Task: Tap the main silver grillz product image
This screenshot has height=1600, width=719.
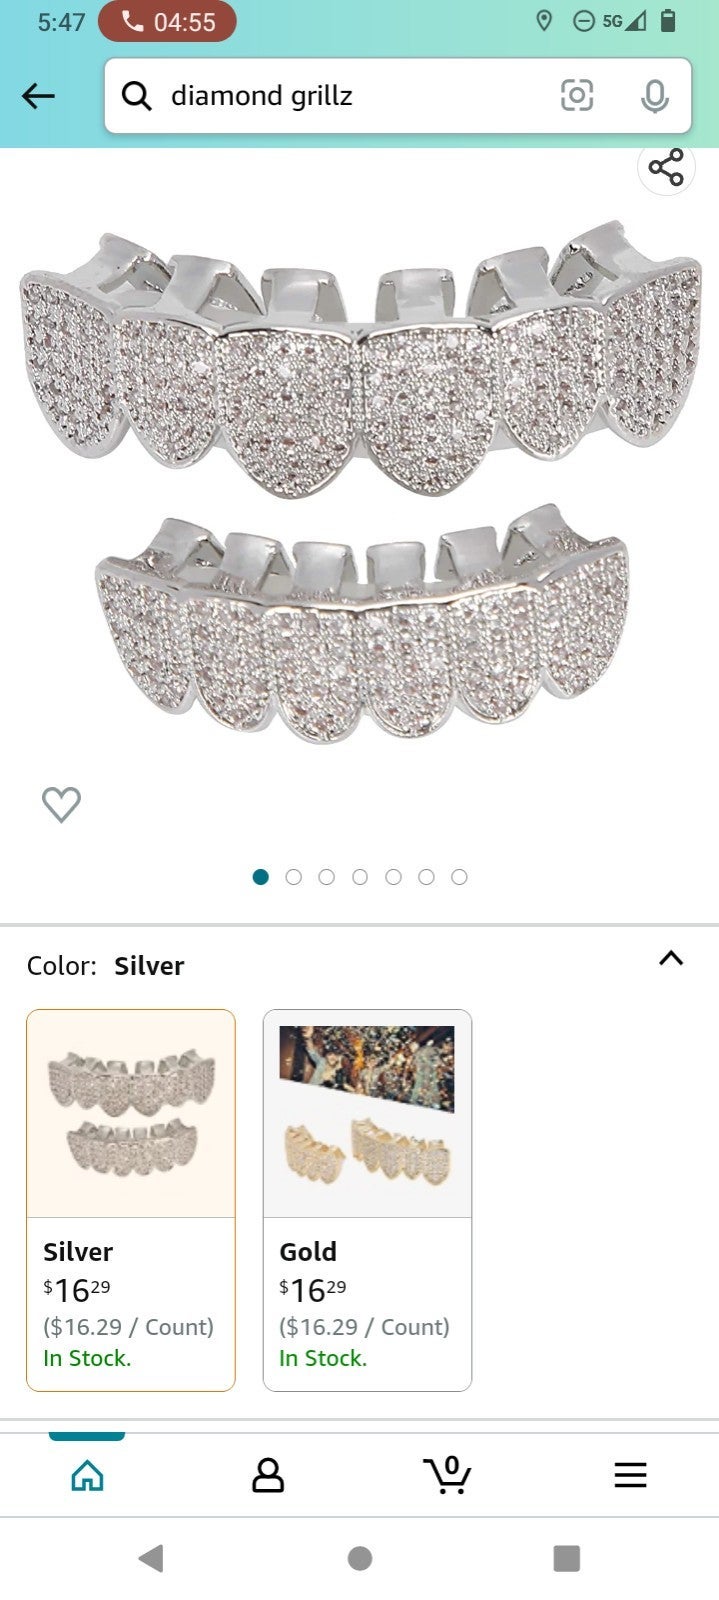Action: (360, 485)
